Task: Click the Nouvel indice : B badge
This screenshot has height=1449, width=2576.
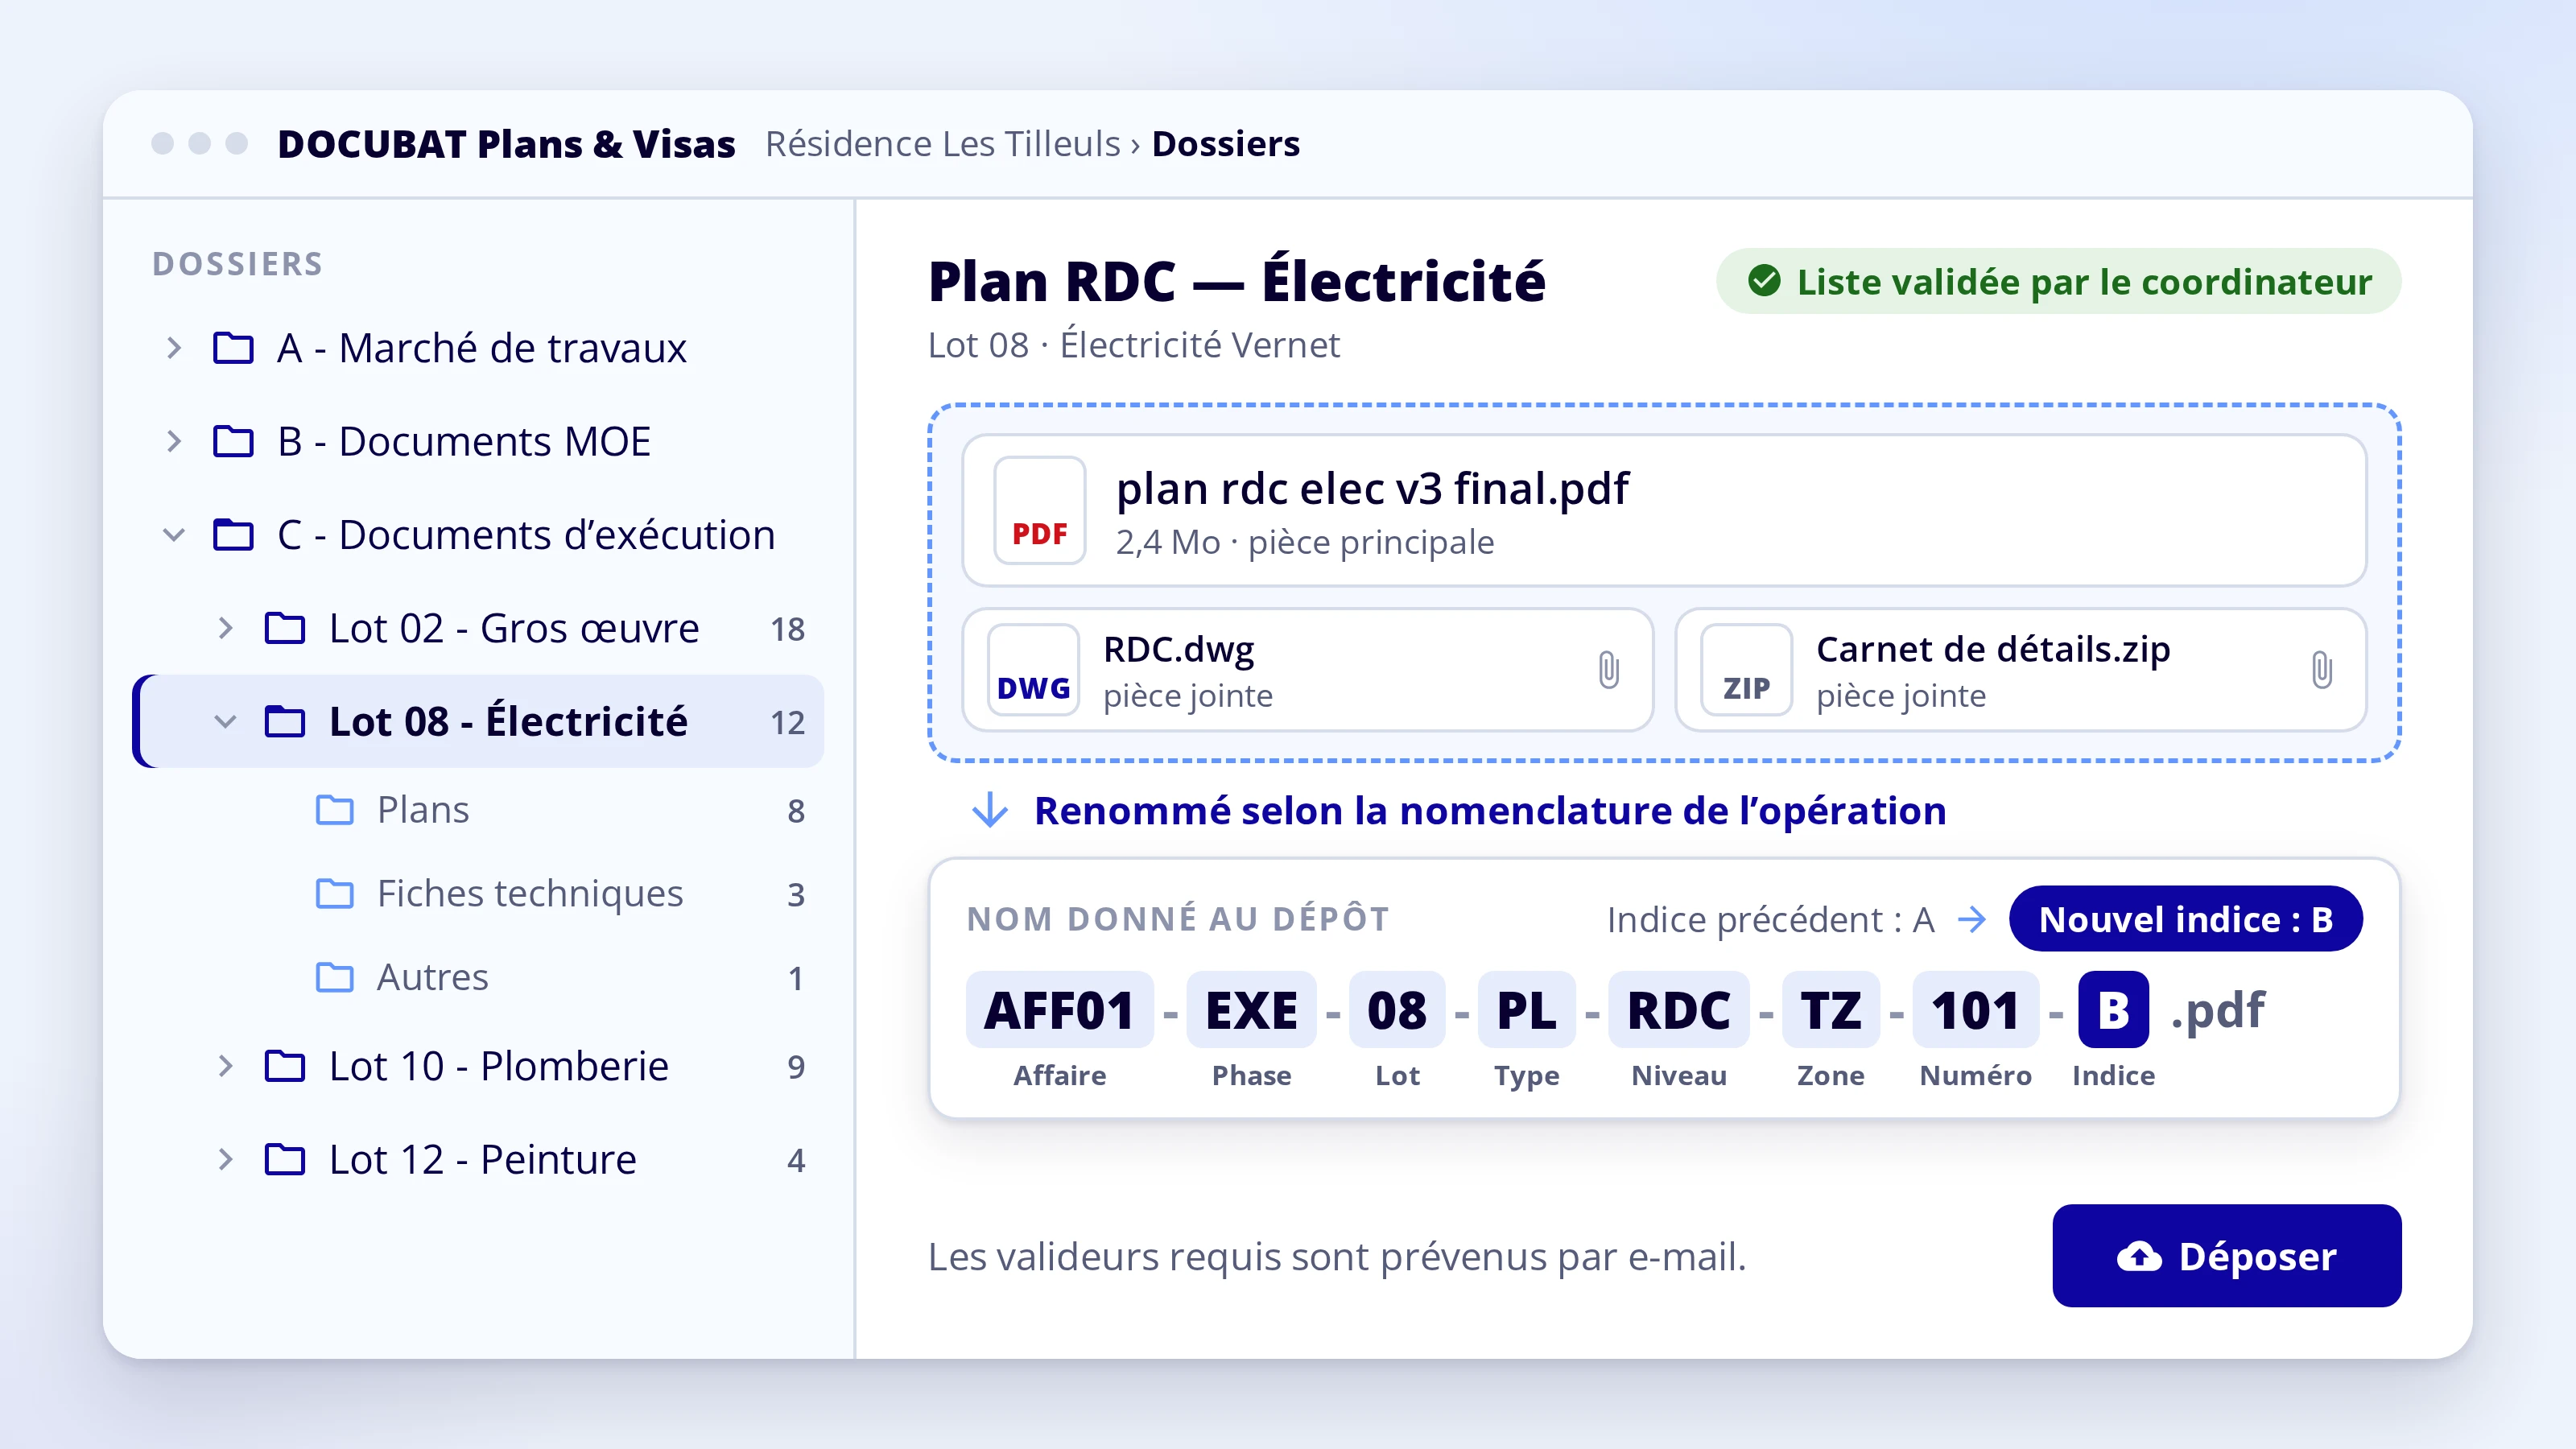Action: coord(2185,918)
